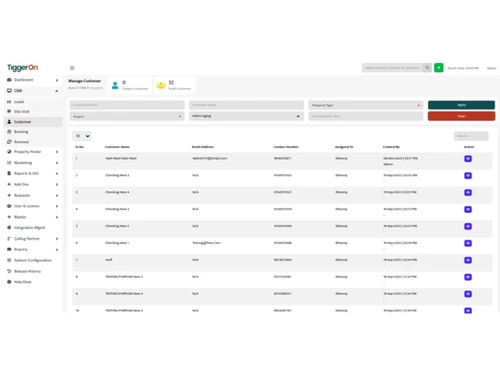Open Renewal in the CRM menu

pyautogui.click(x=21, y=142)
